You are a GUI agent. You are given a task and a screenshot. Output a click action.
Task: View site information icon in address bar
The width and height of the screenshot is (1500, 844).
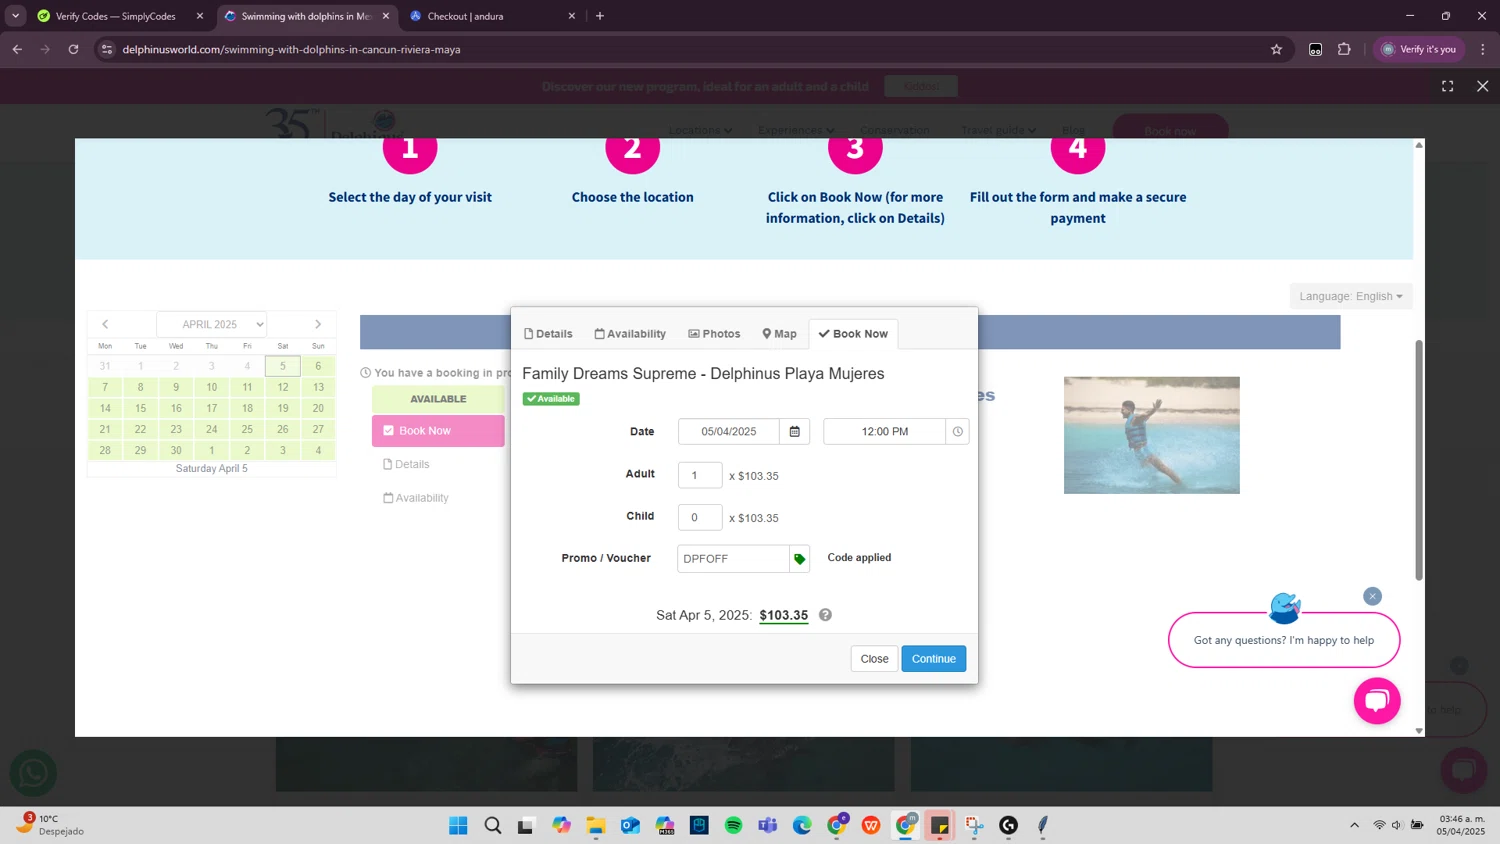(x=107, y=49)
